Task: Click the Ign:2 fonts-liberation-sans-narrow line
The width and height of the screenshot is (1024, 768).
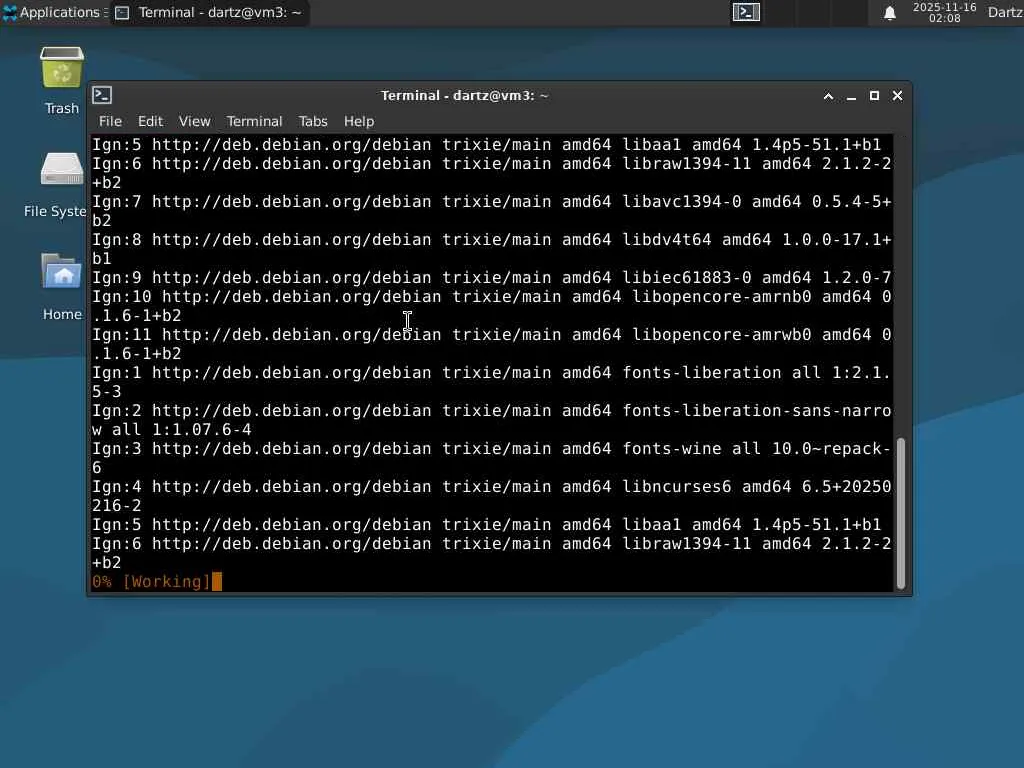Action: (x=492, y=419)
